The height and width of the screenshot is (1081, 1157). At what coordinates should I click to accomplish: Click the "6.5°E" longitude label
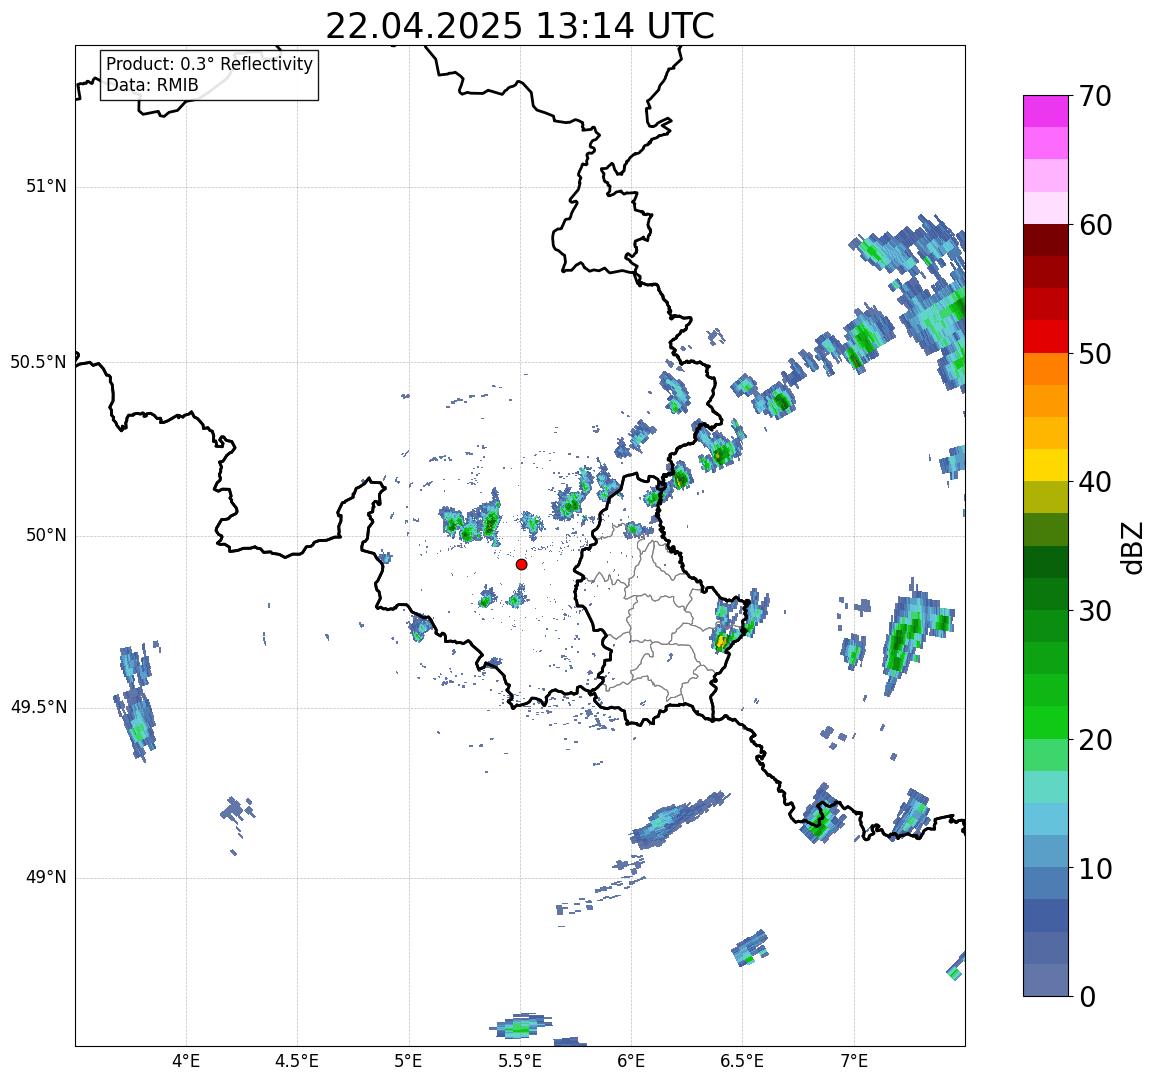tap(742, 1061)
